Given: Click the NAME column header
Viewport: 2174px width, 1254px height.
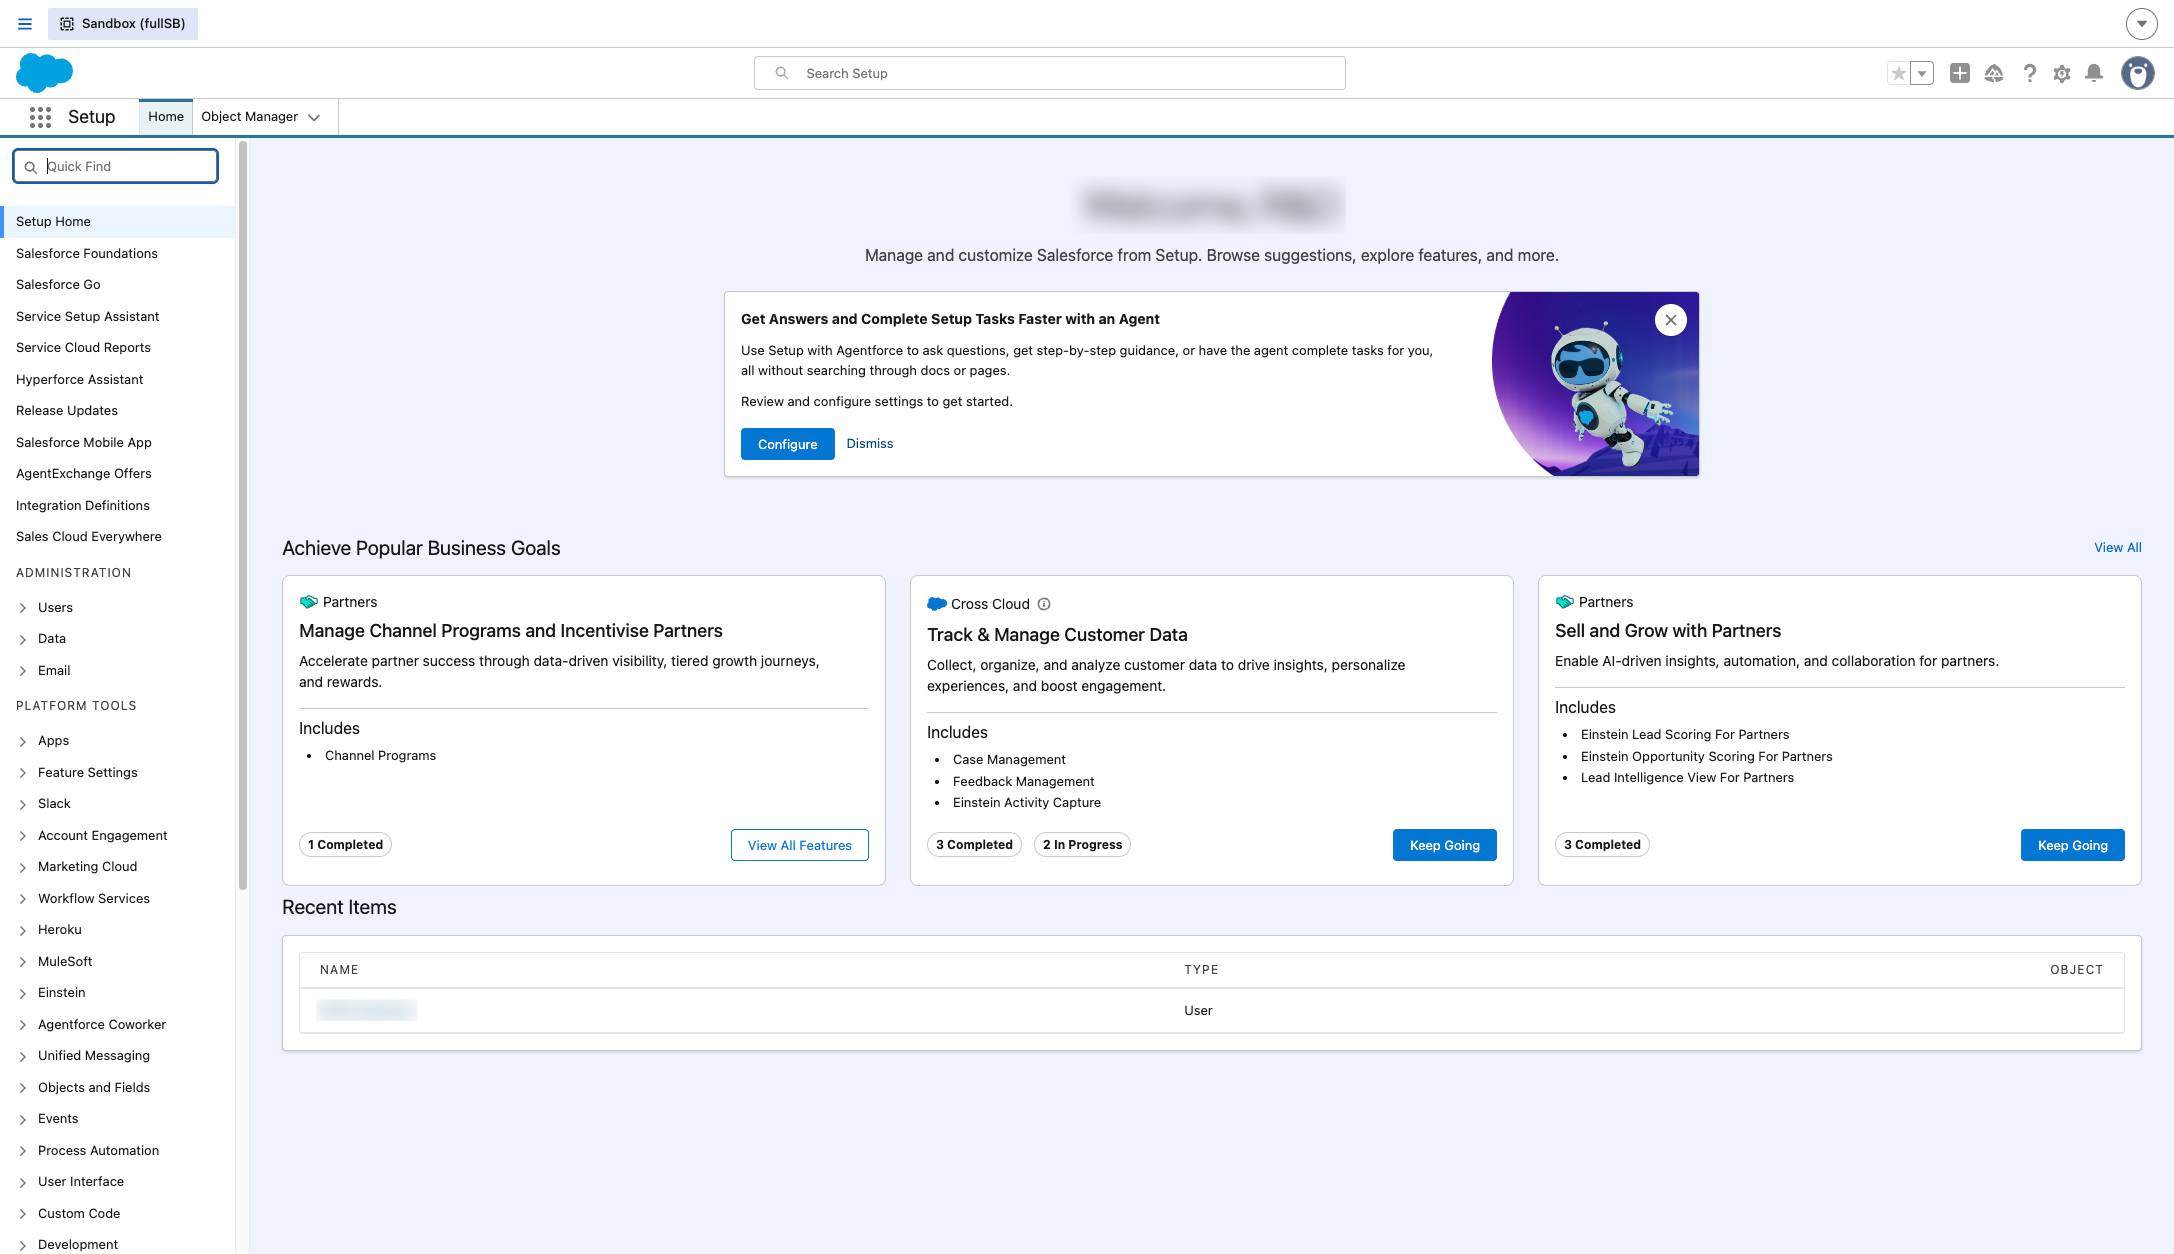Looking at the screenshot, I should coord(339,970).
